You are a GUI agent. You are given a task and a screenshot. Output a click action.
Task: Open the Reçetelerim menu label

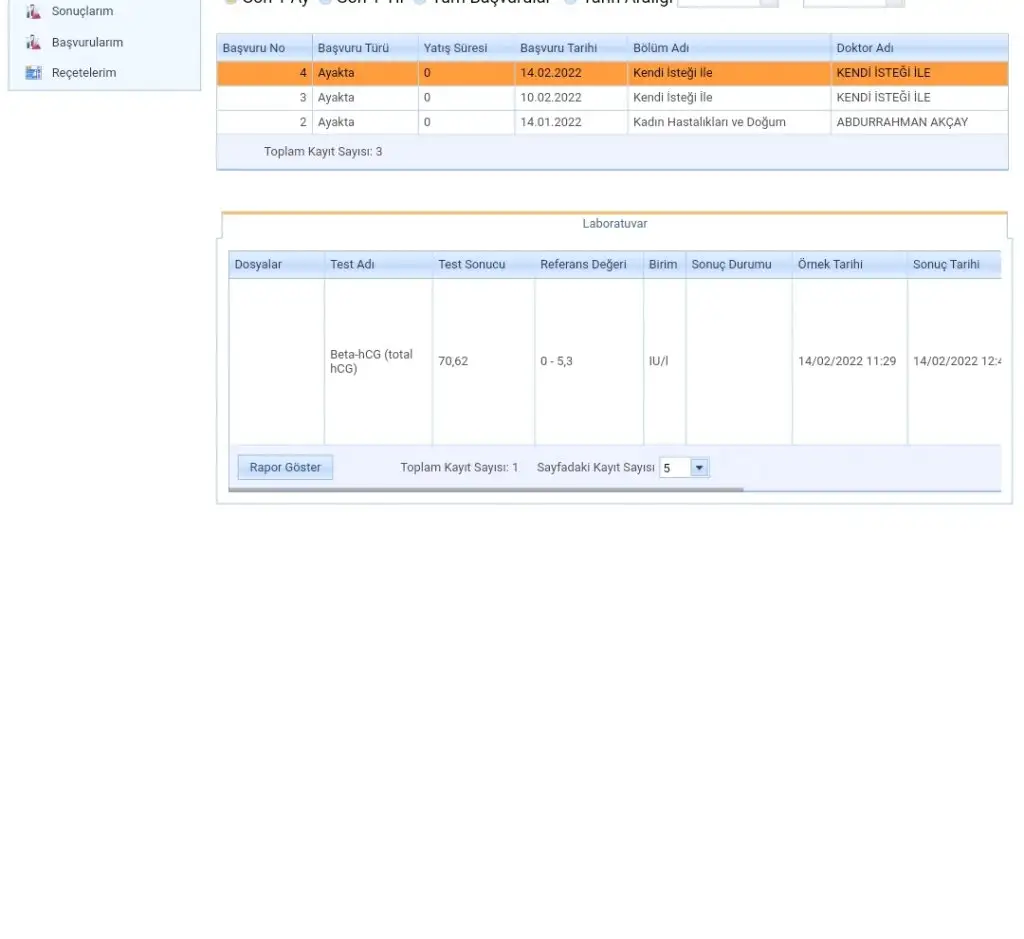coord(84,73)
